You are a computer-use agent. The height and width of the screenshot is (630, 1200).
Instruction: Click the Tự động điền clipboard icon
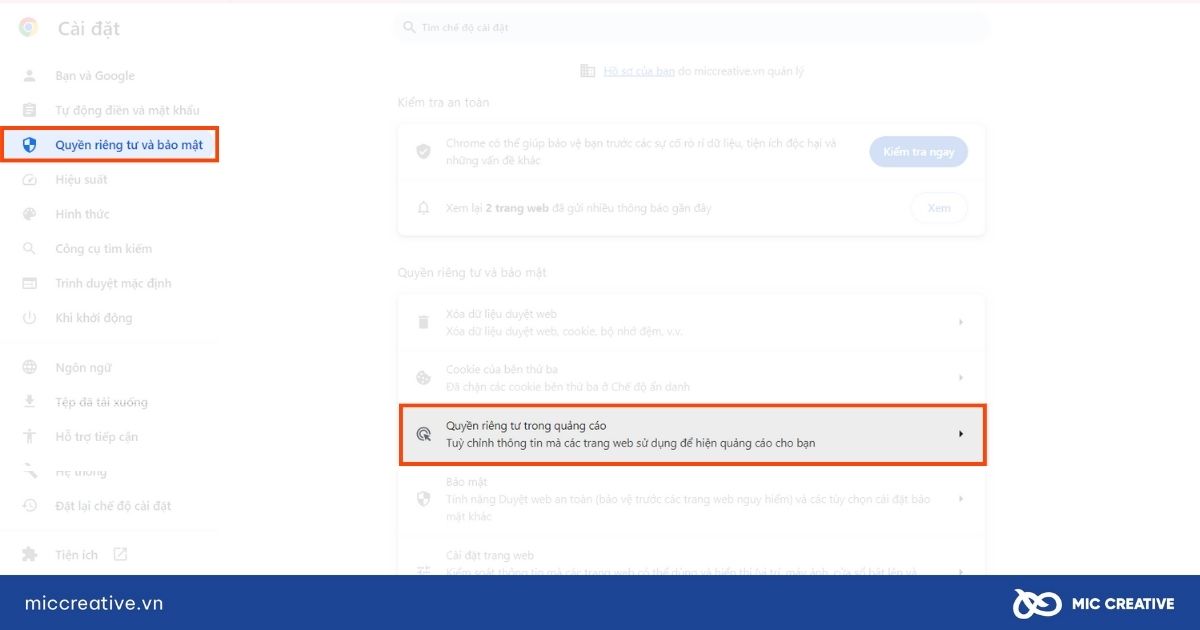[30, 110]
